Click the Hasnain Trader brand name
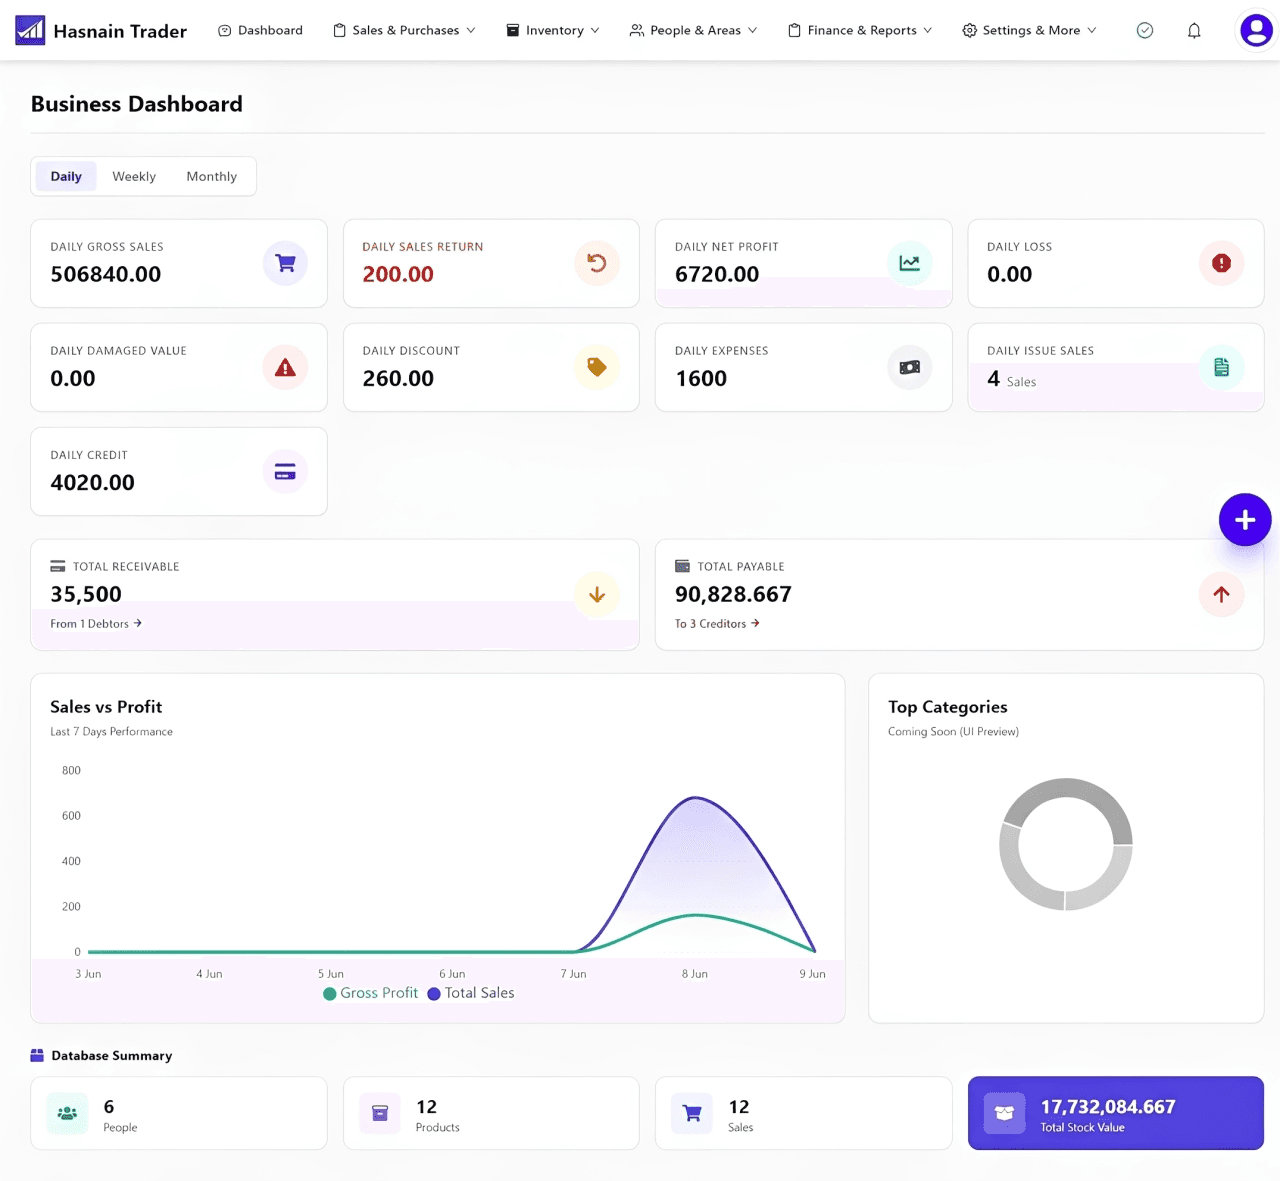 (x=120, y=31)
